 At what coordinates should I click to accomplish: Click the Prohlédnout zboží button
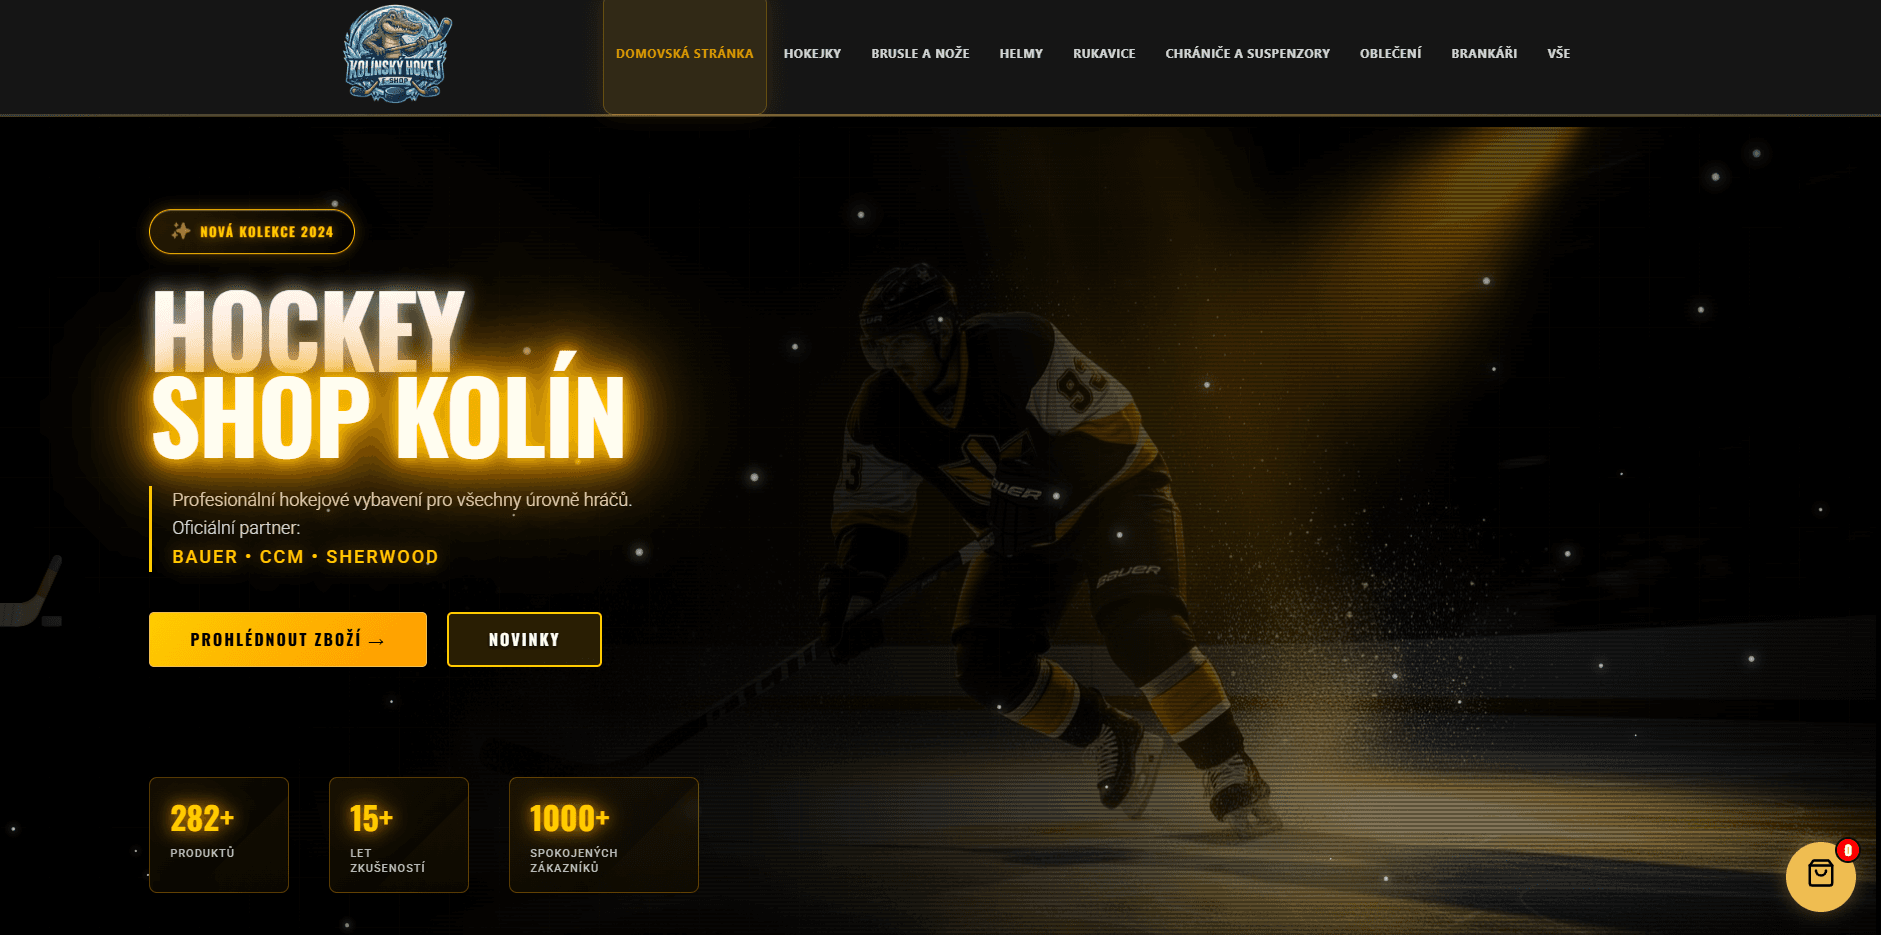point(288,639)
